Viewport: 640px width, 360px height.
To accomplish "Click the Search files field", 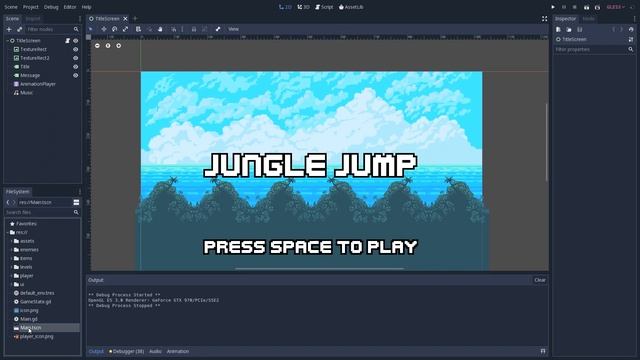I will click(x=42, y=213).
